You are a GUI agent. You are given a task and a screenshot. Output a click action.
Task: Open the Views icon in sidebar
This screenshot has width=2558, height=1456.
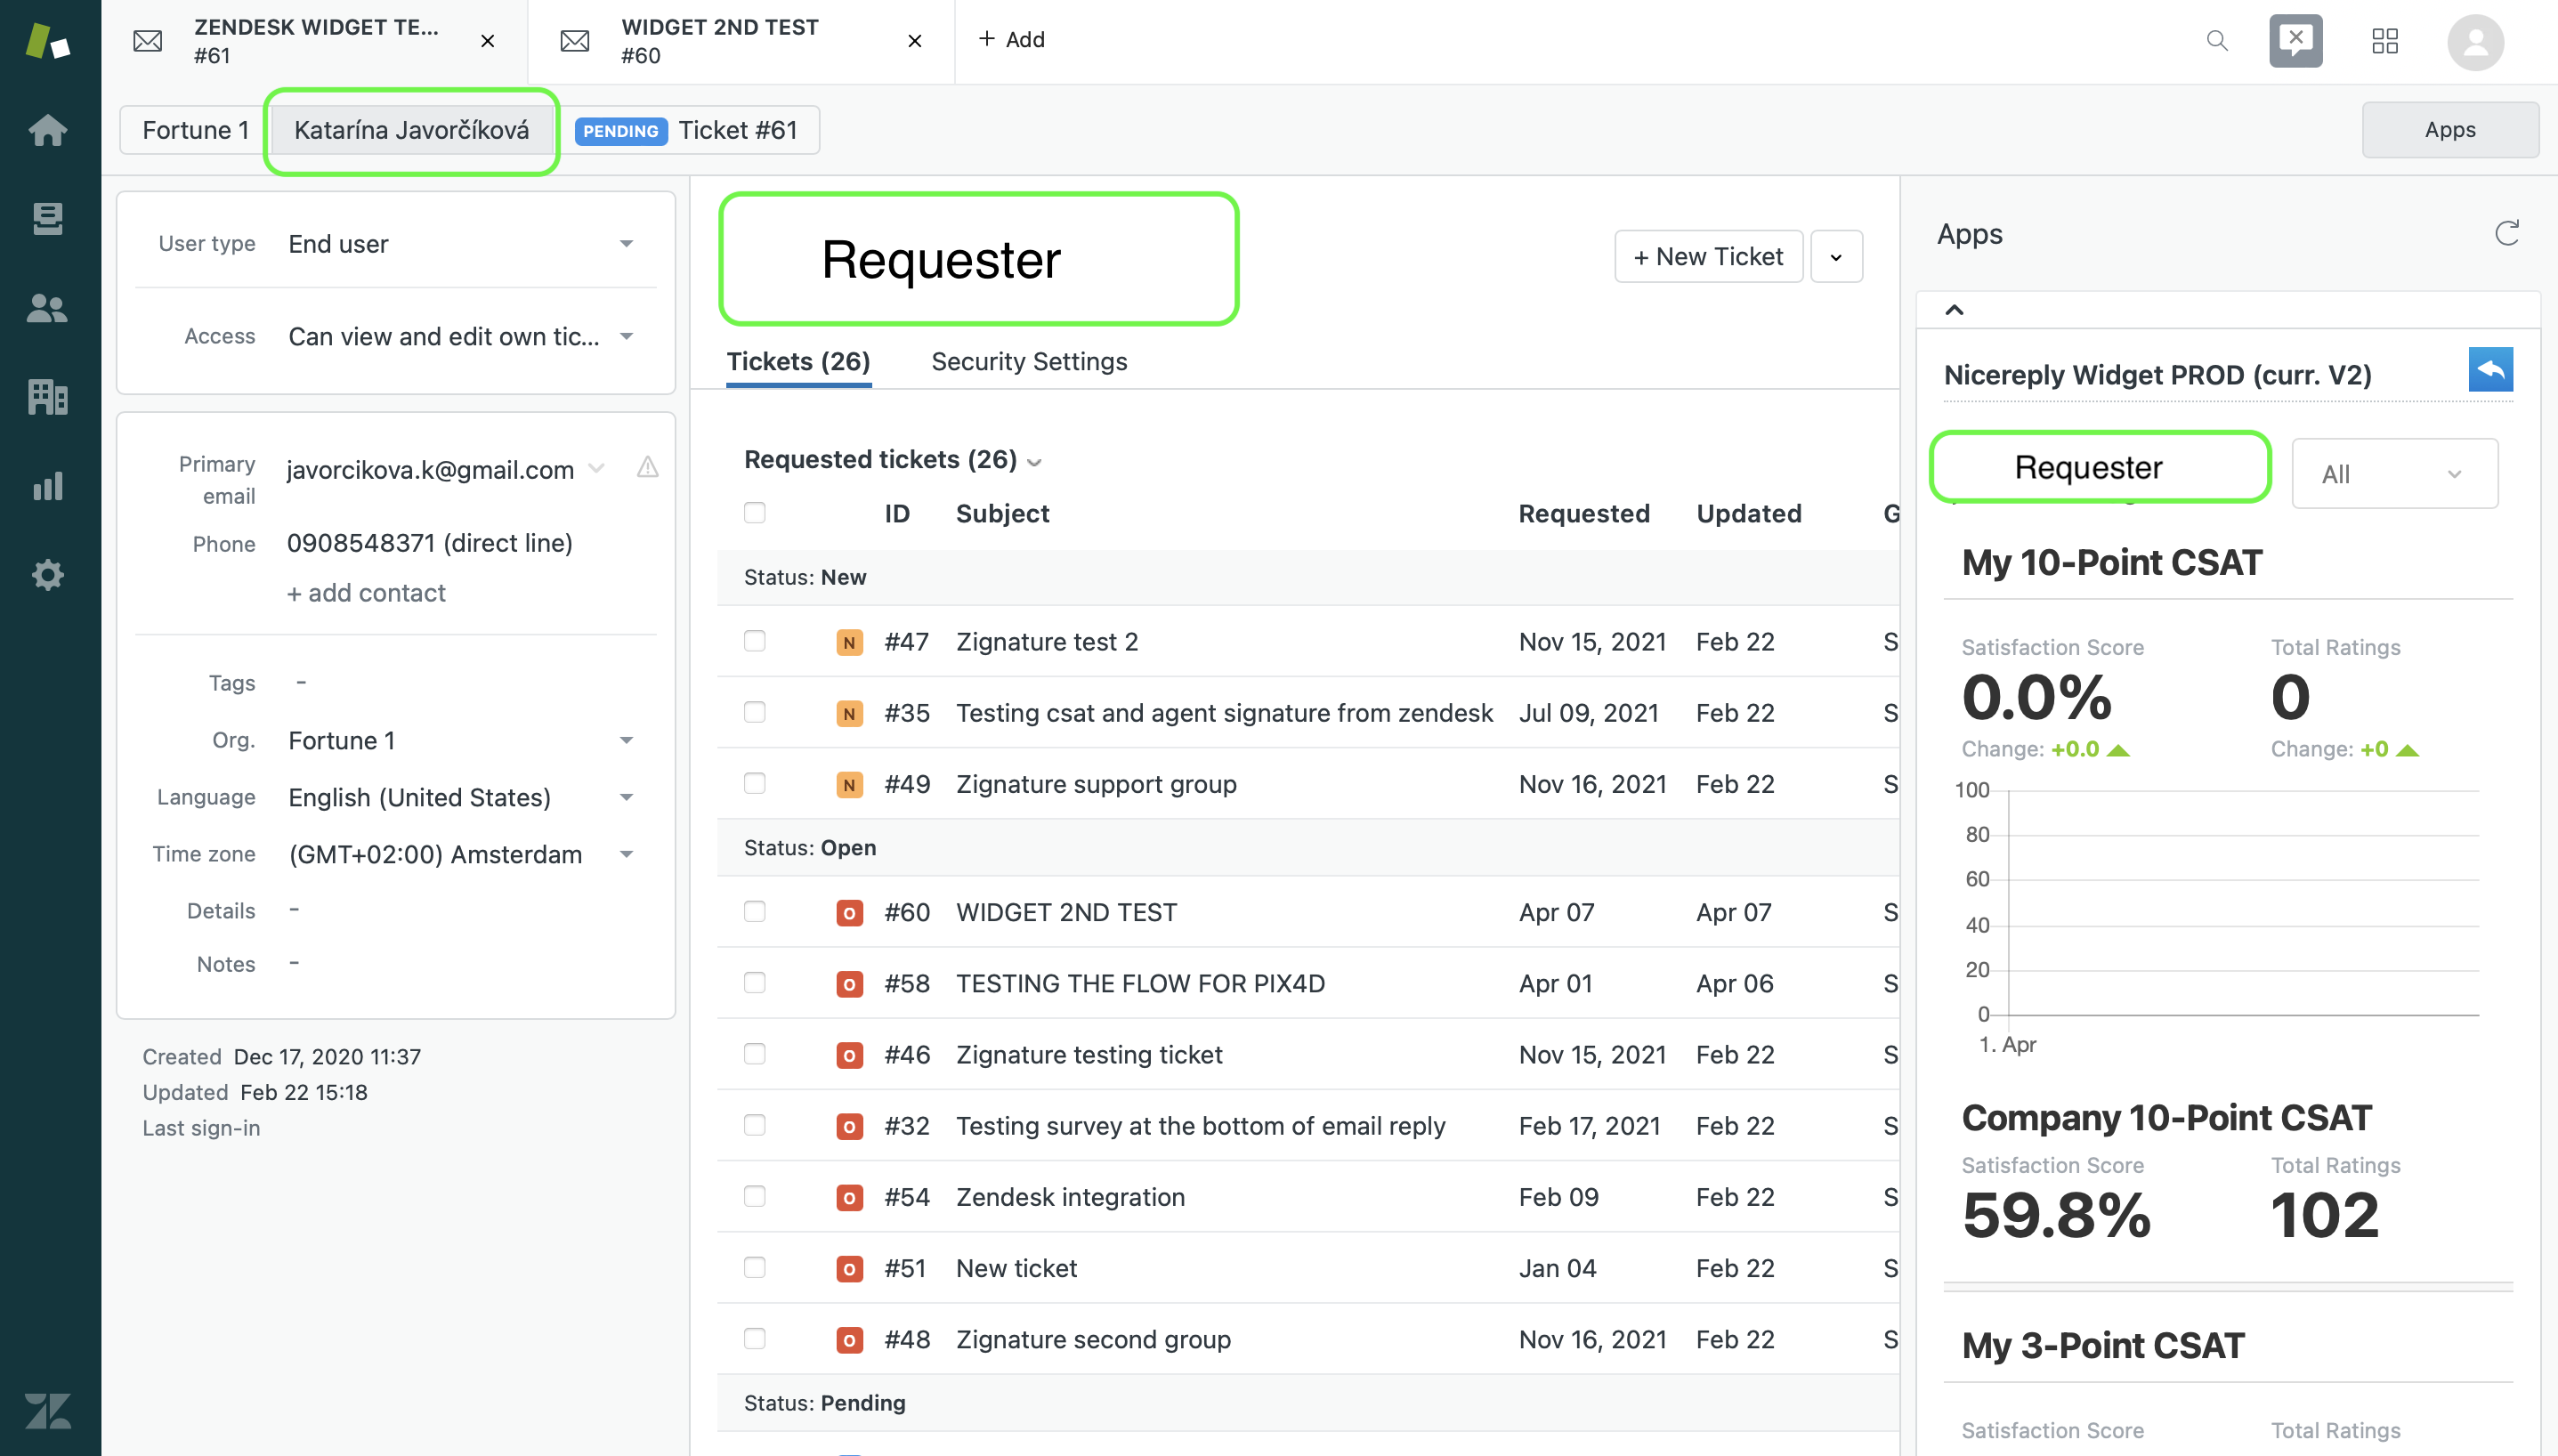47,218
